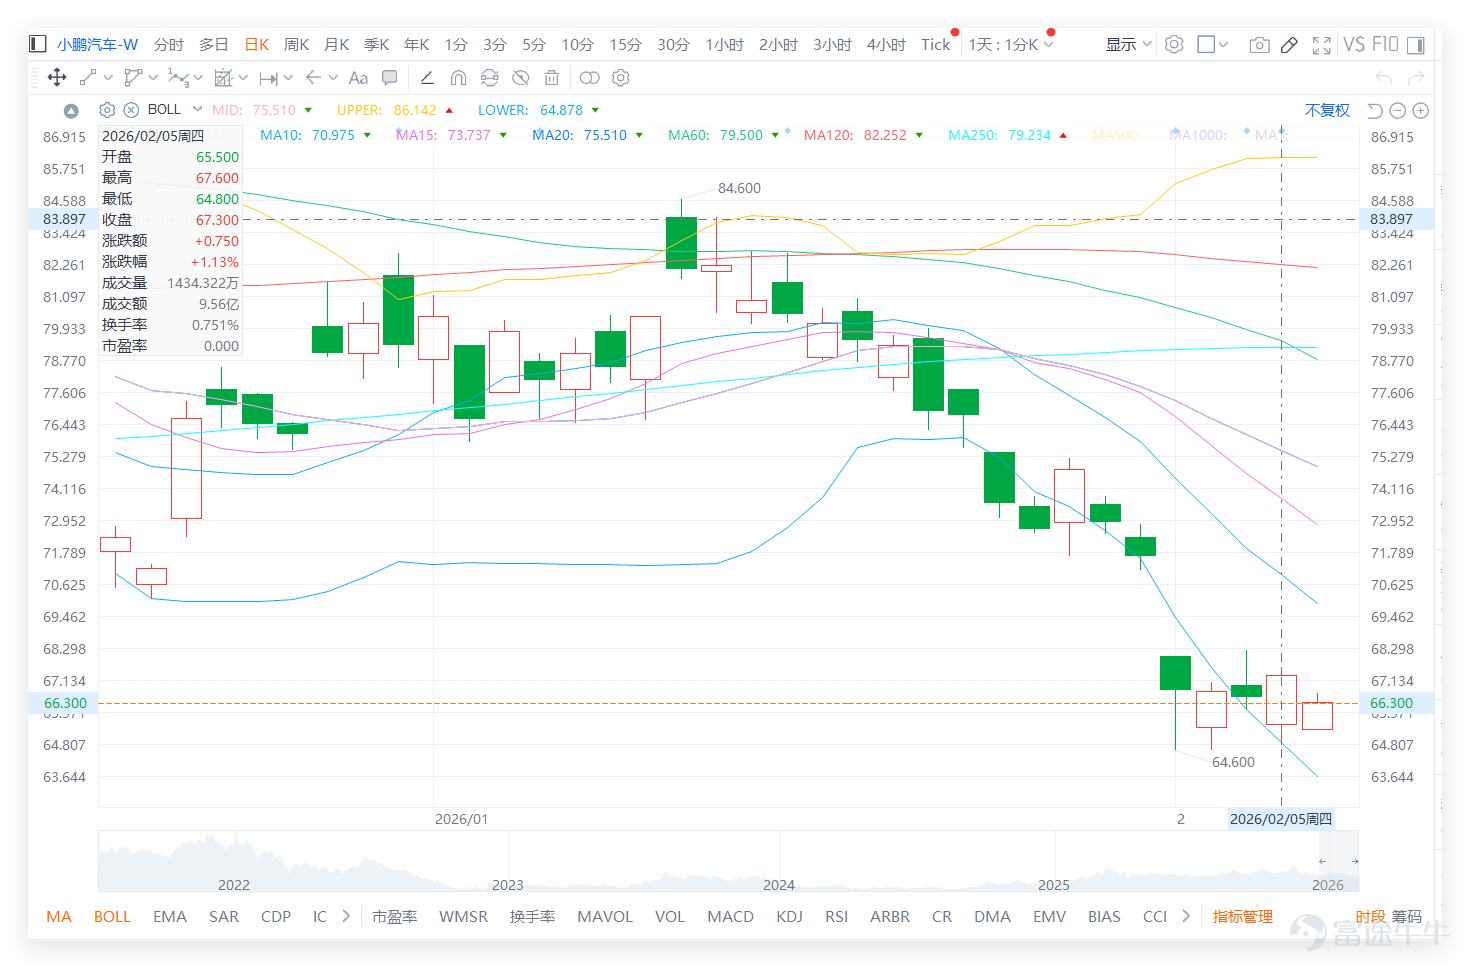Click the overlapping circles toggle icon
This screenshot has height=969, width=1470.
tap(590, 77)
